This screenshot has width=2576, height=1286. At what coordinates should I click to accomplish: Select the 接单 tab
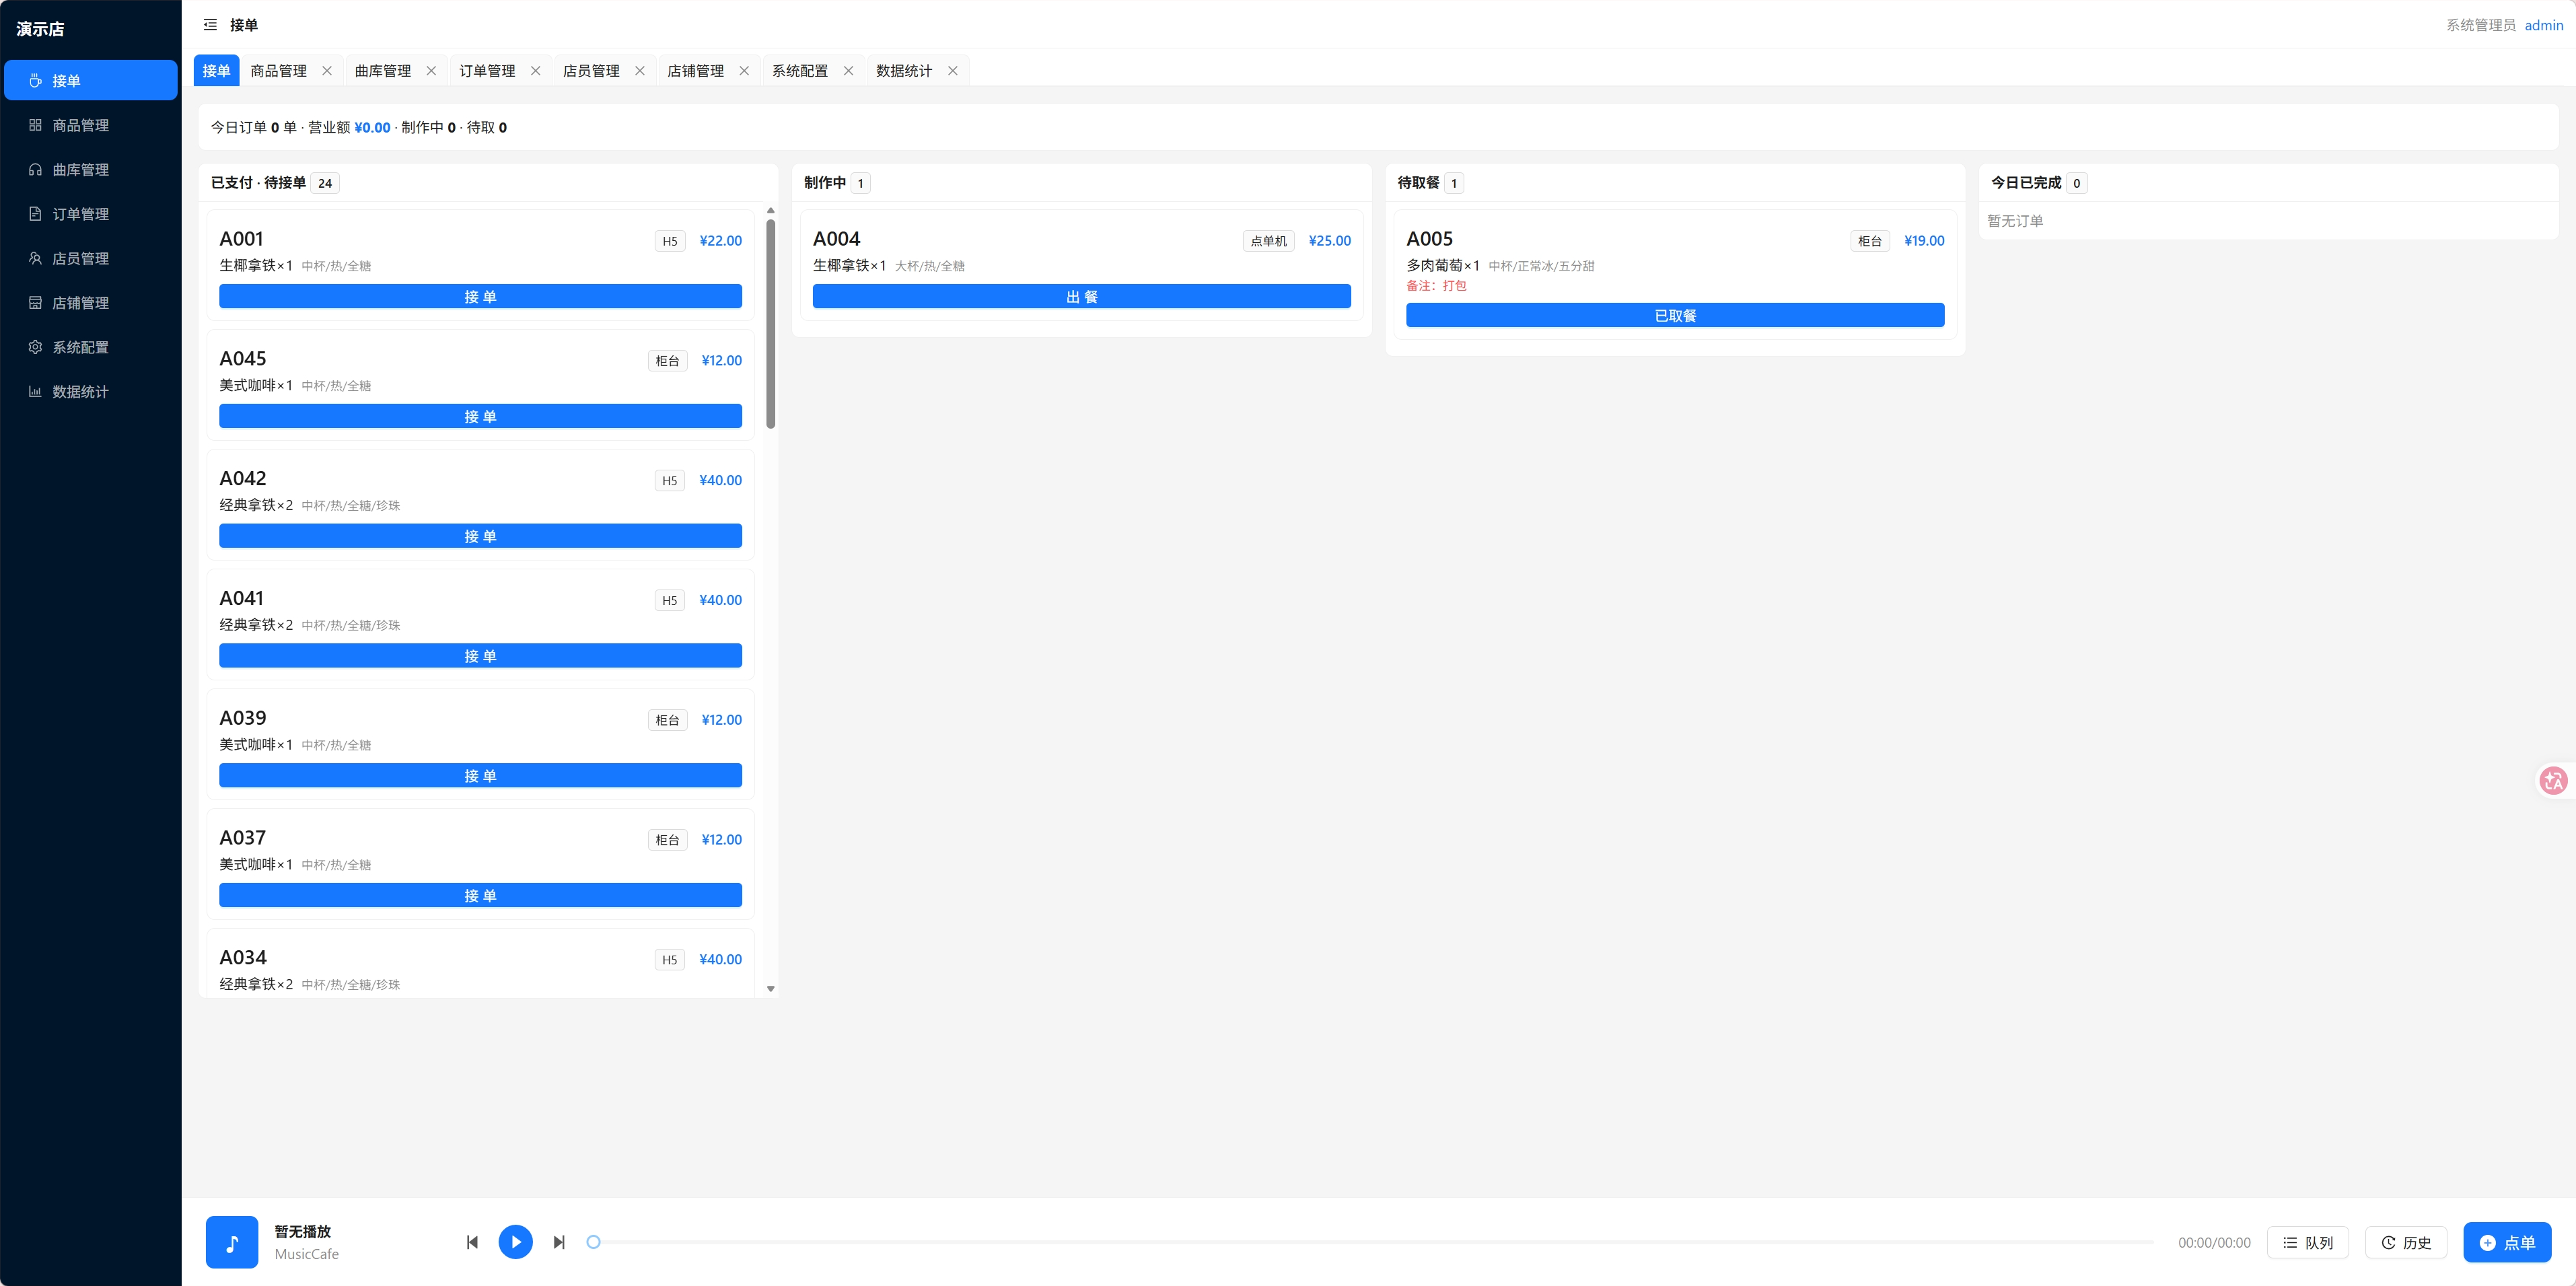coord(216,70)
